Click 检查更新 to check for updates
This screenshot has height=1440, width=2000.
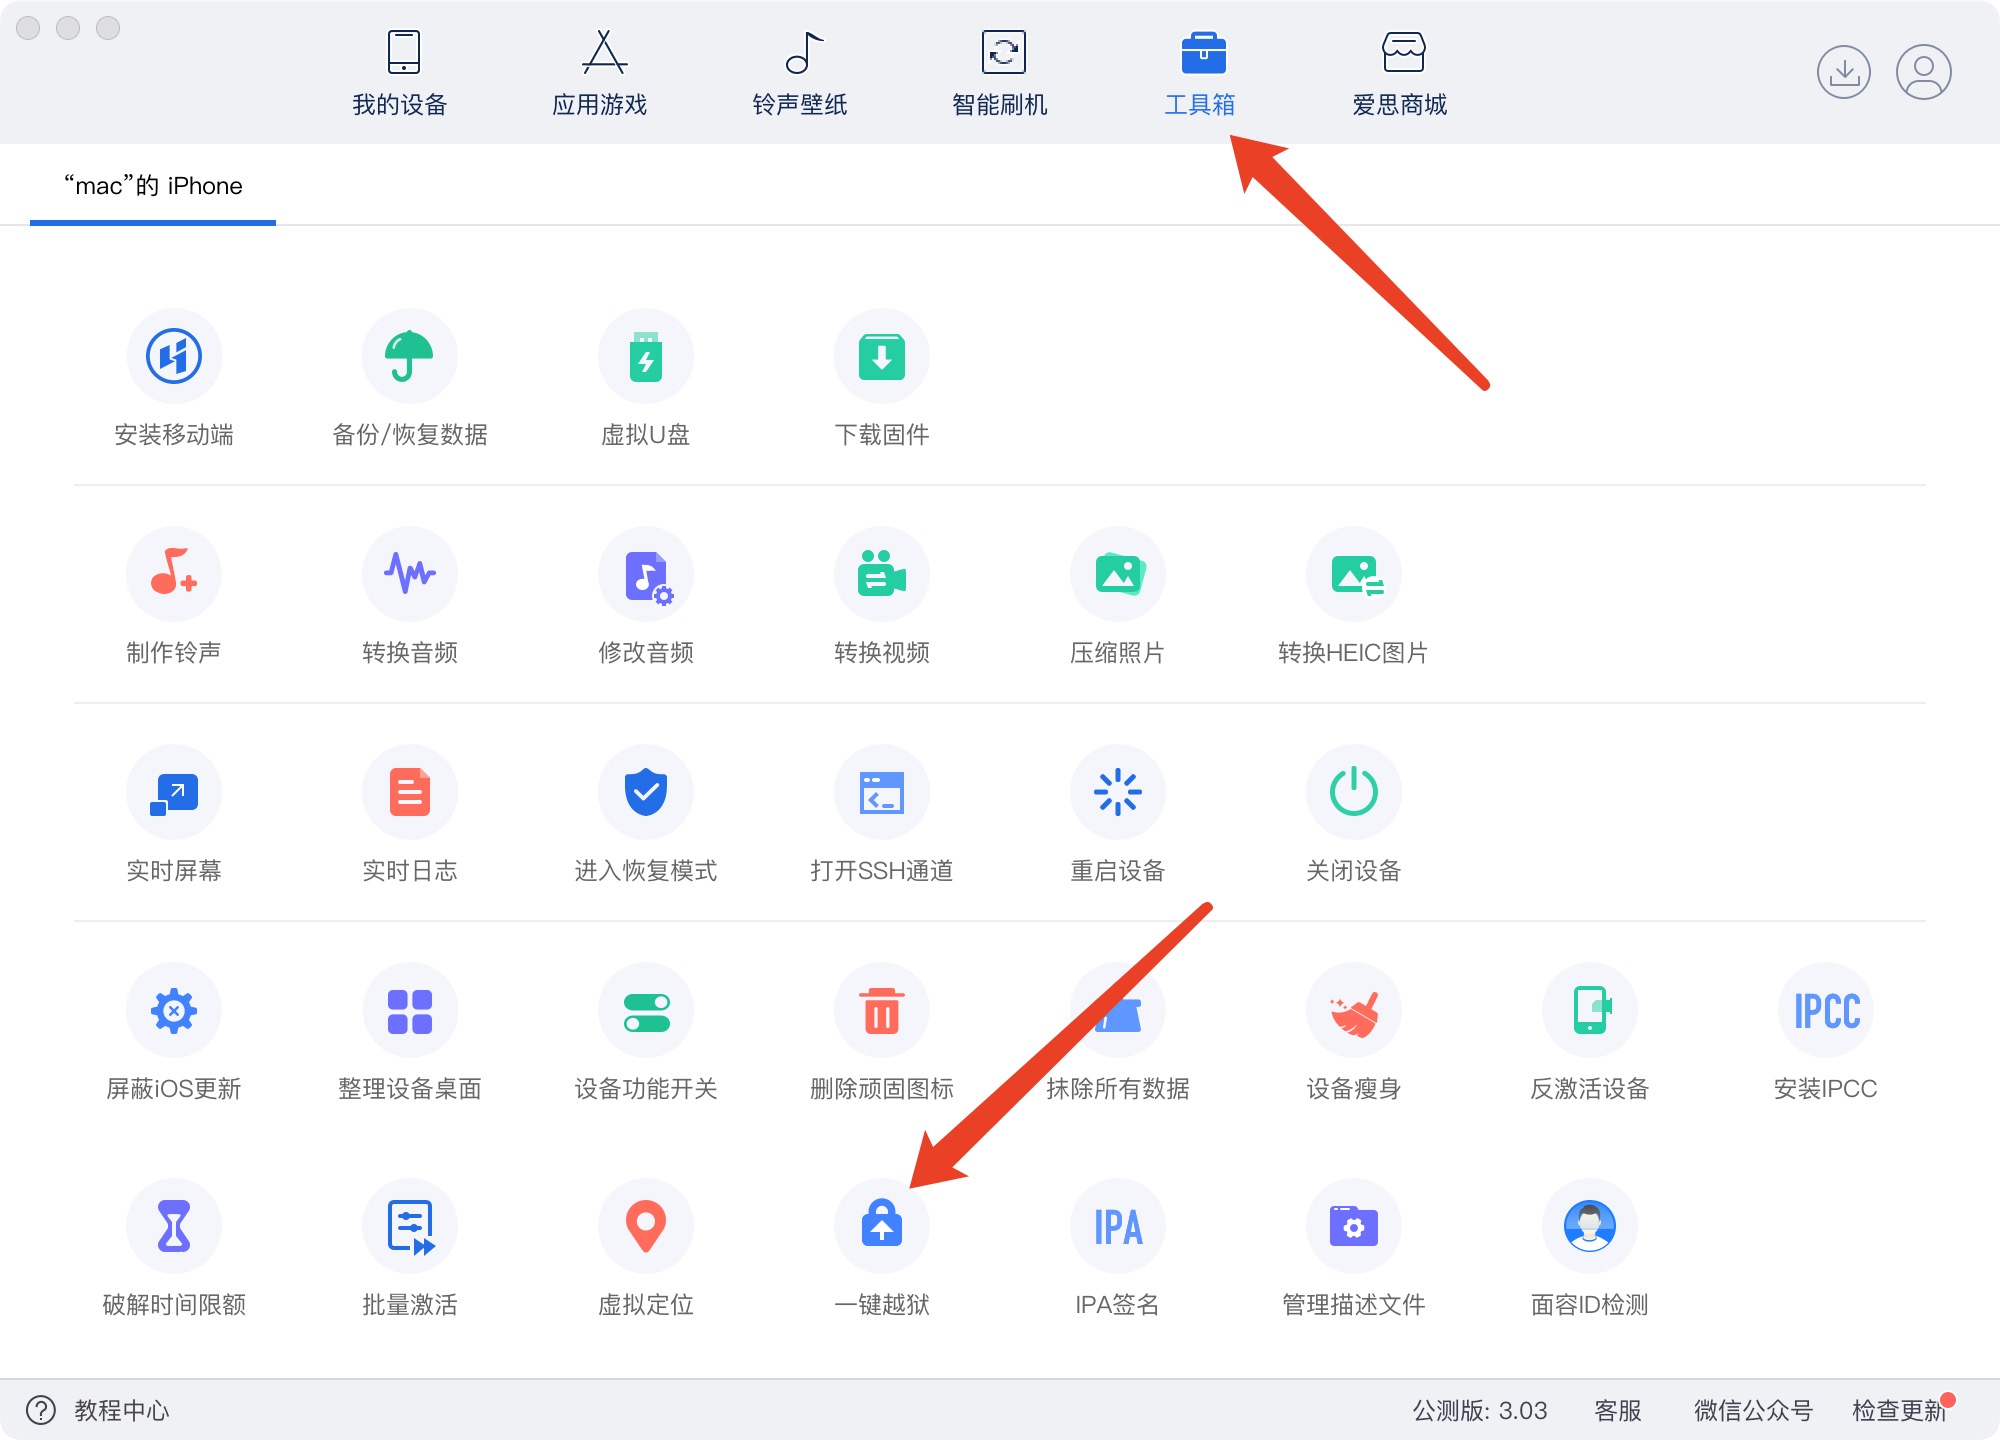tap(1900, 1412)
